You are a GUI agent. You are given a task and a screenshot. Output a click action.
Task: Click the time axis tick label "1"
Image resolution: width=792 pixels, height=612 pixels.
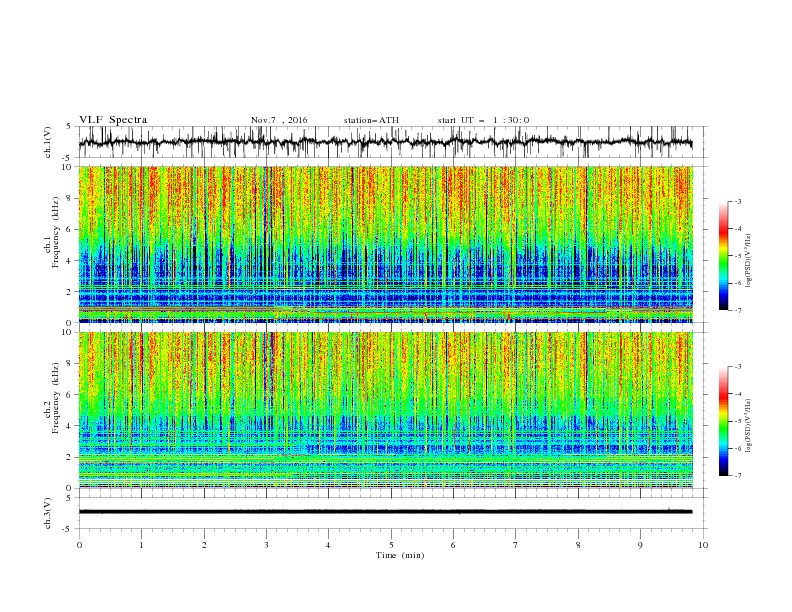(141, 545)
